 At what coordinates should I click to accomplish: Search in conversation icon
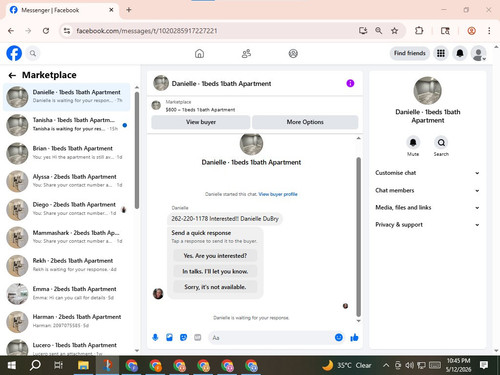(x=441, y=143)
